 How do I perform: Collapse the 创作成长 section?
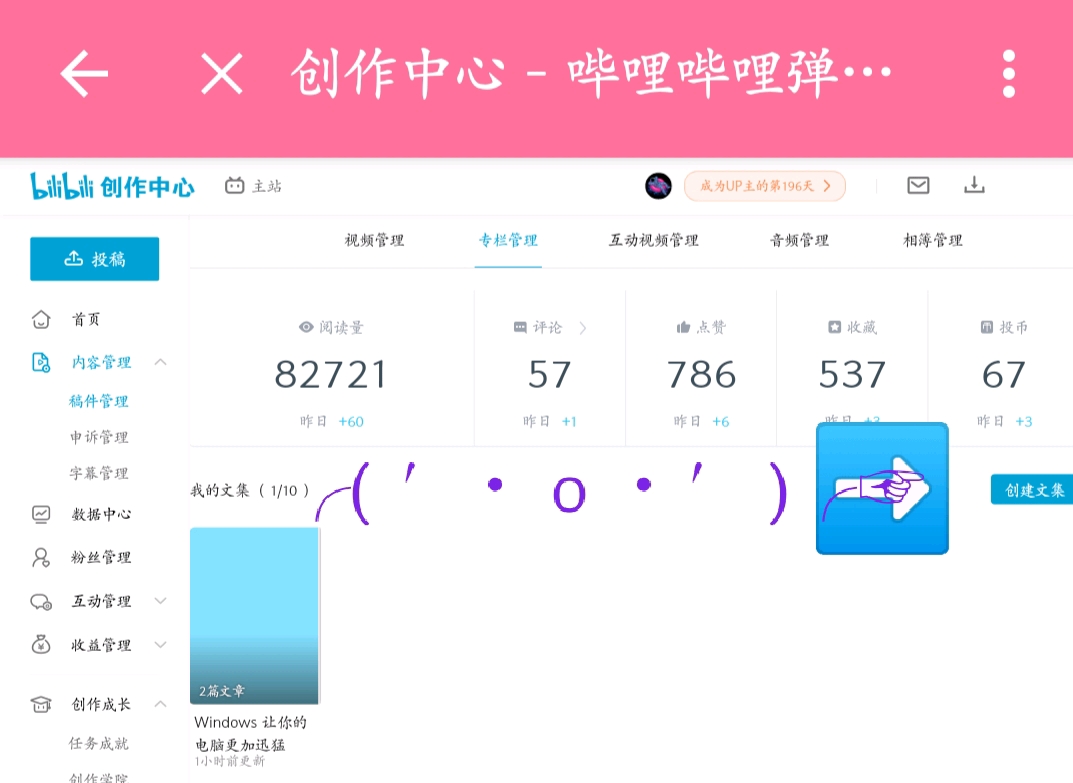click(161, 704)
